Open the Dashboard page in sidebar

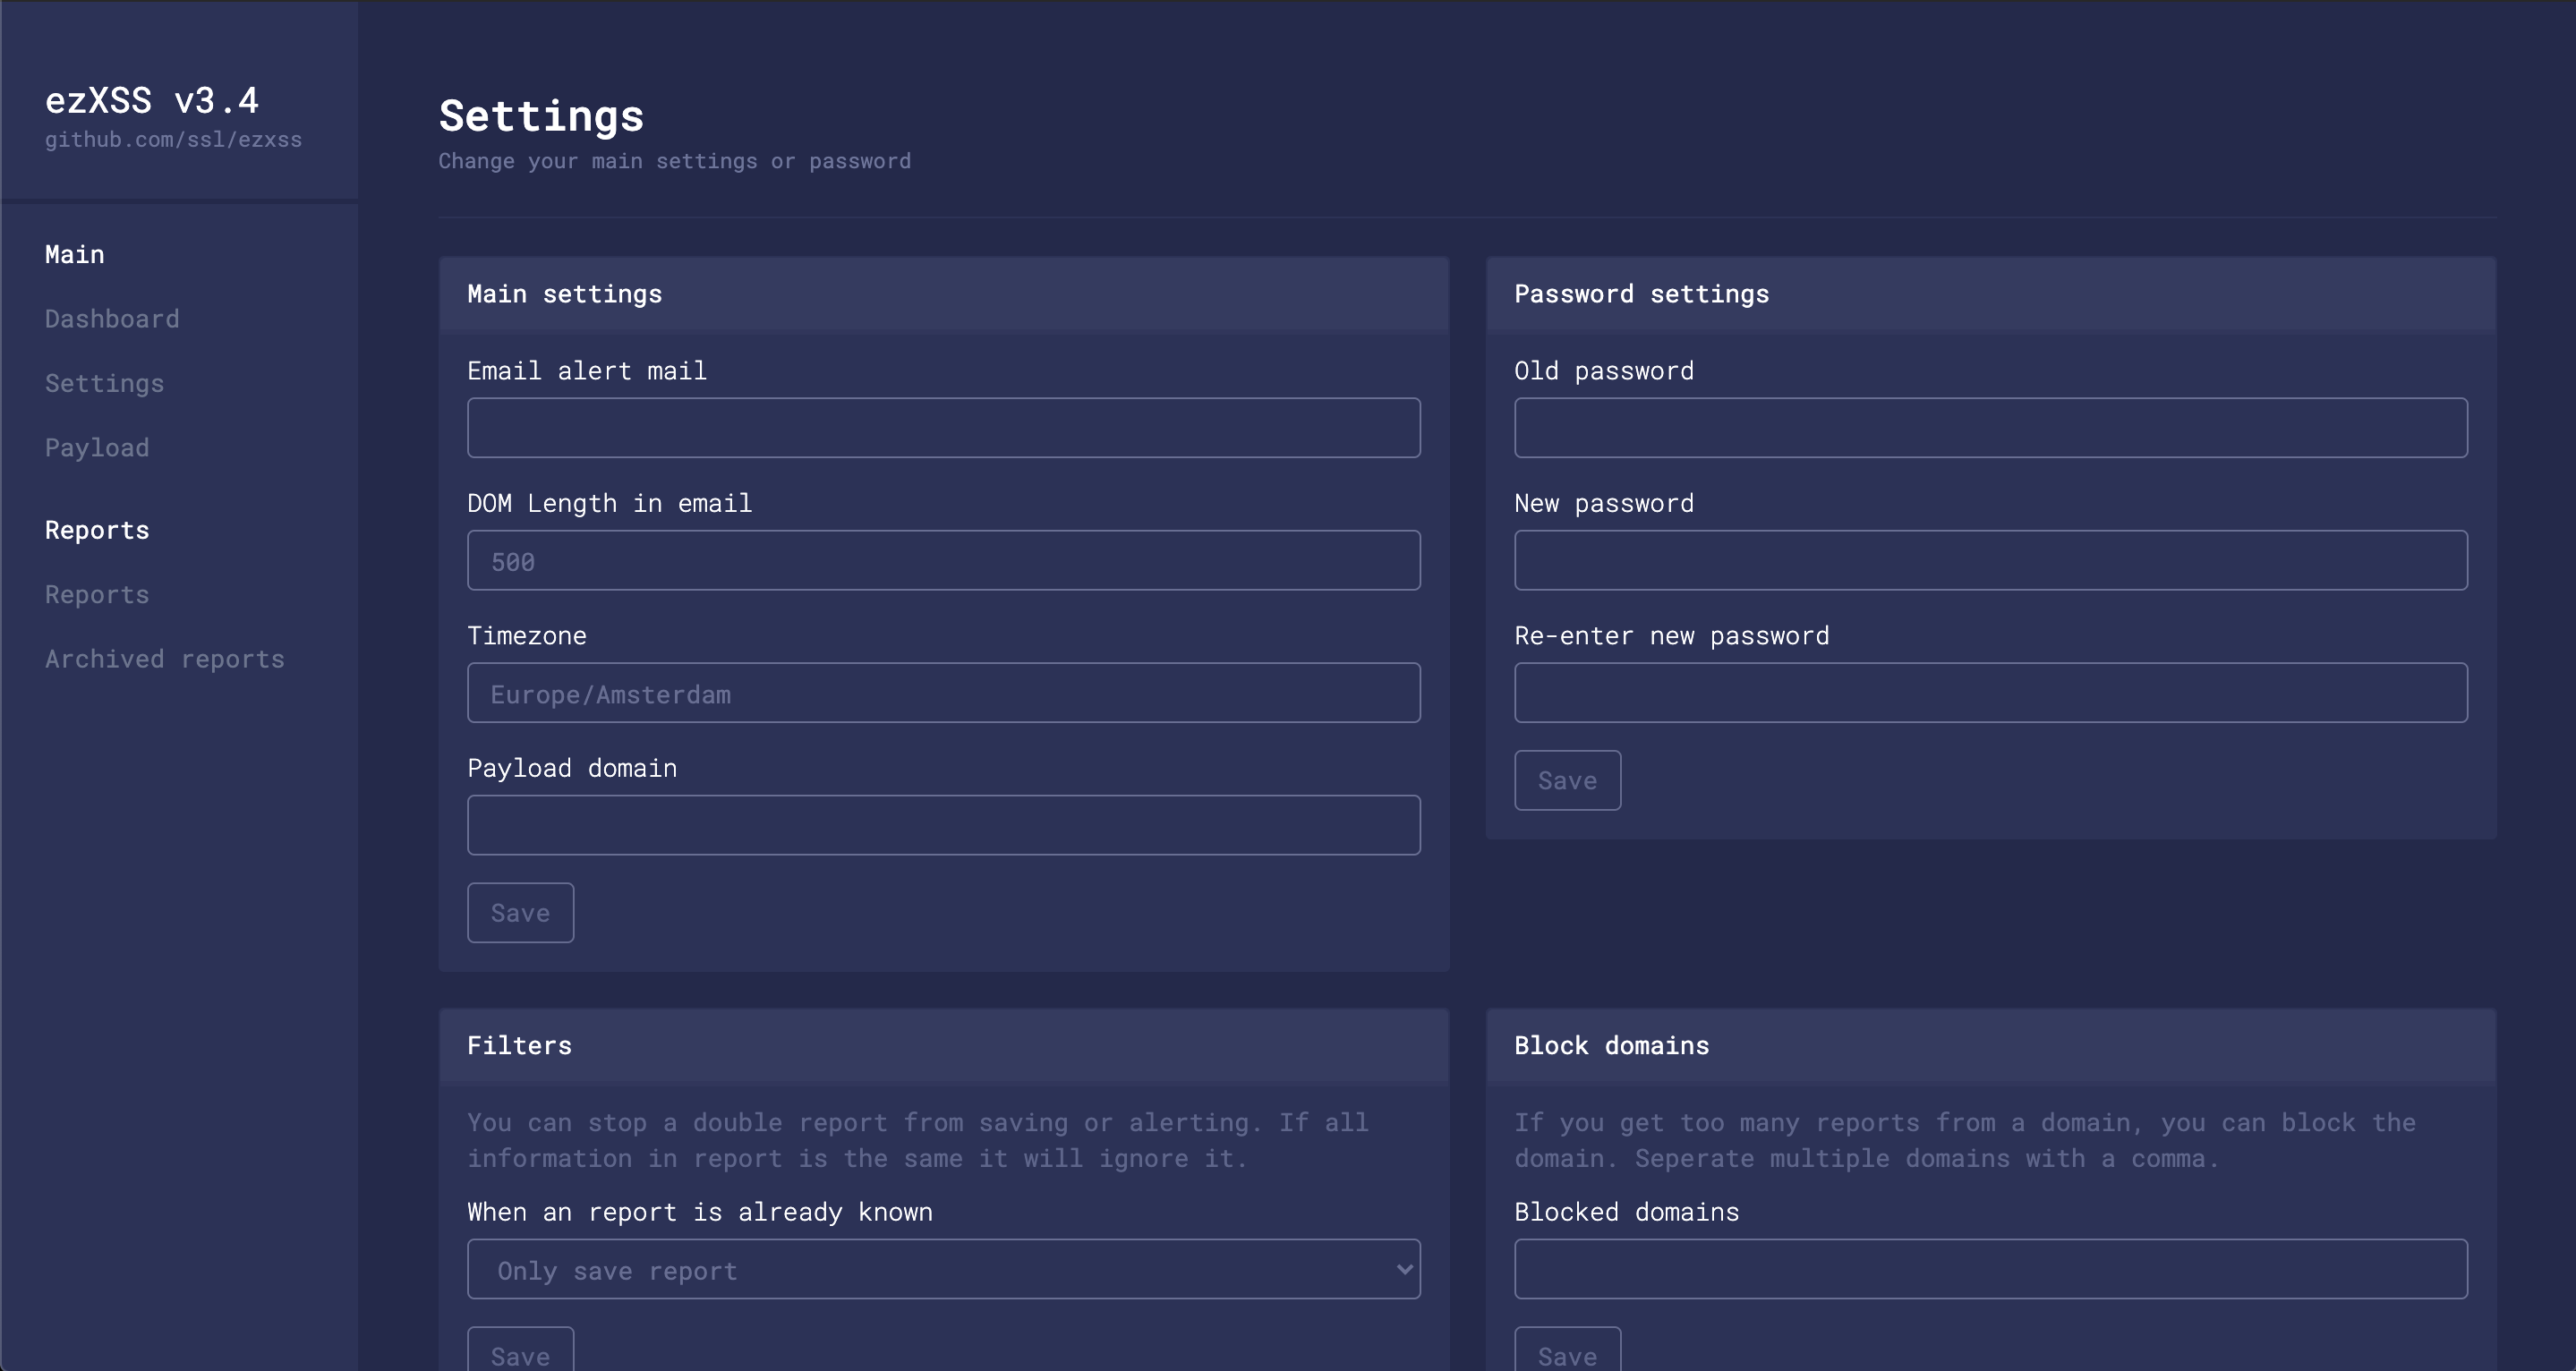click(112, 319)
